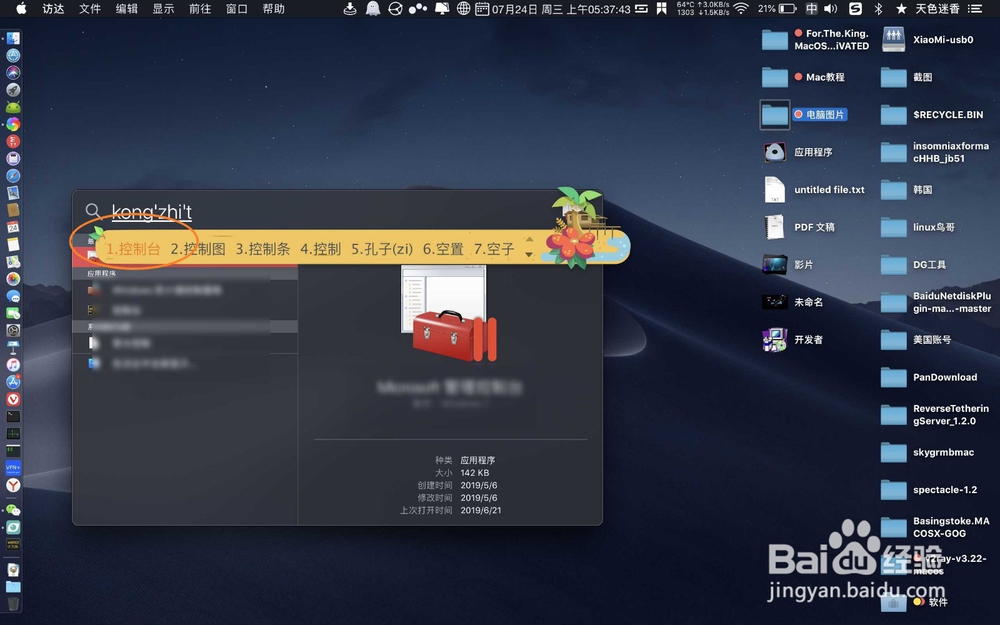Image resolution: width=1000 pixels, height=625 pixels.
Task: Open Notes app in the Dock
Action: point(13,245)
